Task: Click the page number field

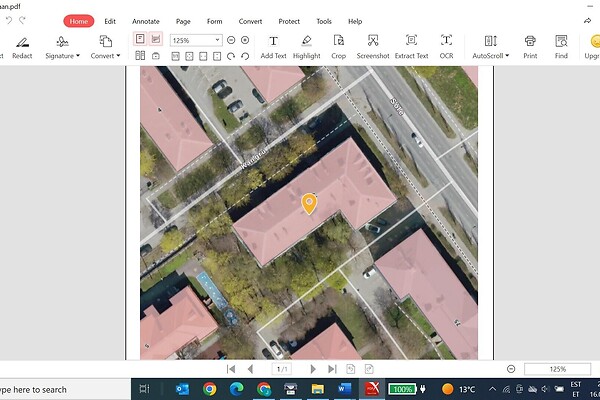Action: coord(281,369)
